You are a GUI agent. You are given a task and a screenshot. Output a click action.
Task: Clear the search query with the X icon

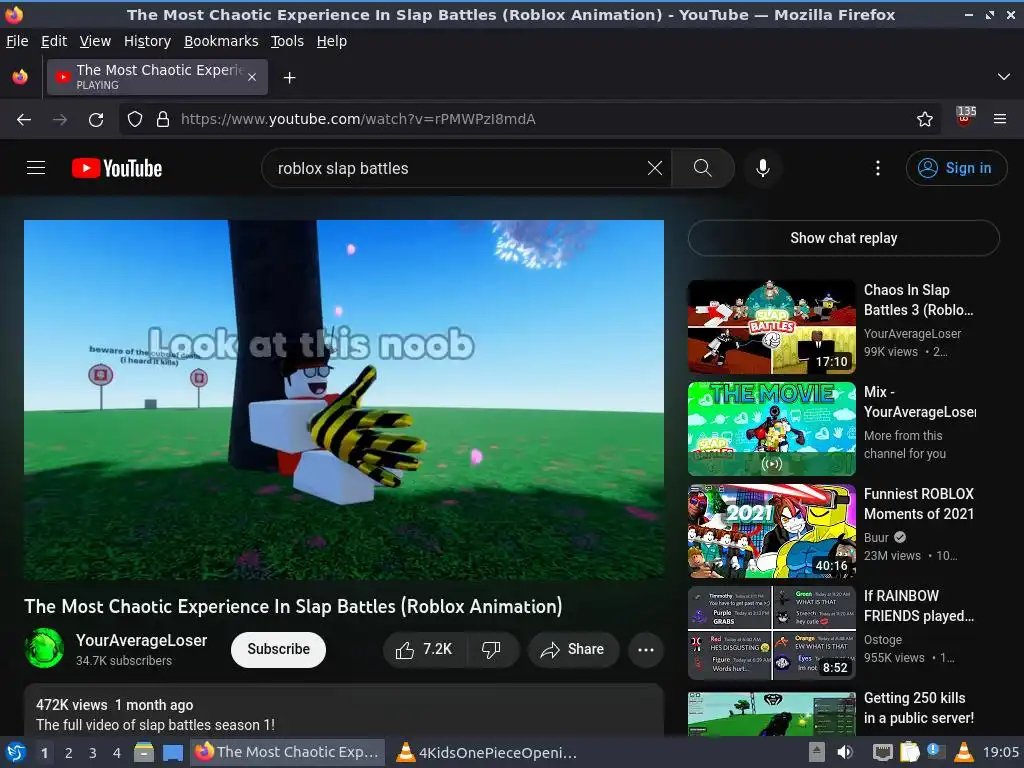654,168
